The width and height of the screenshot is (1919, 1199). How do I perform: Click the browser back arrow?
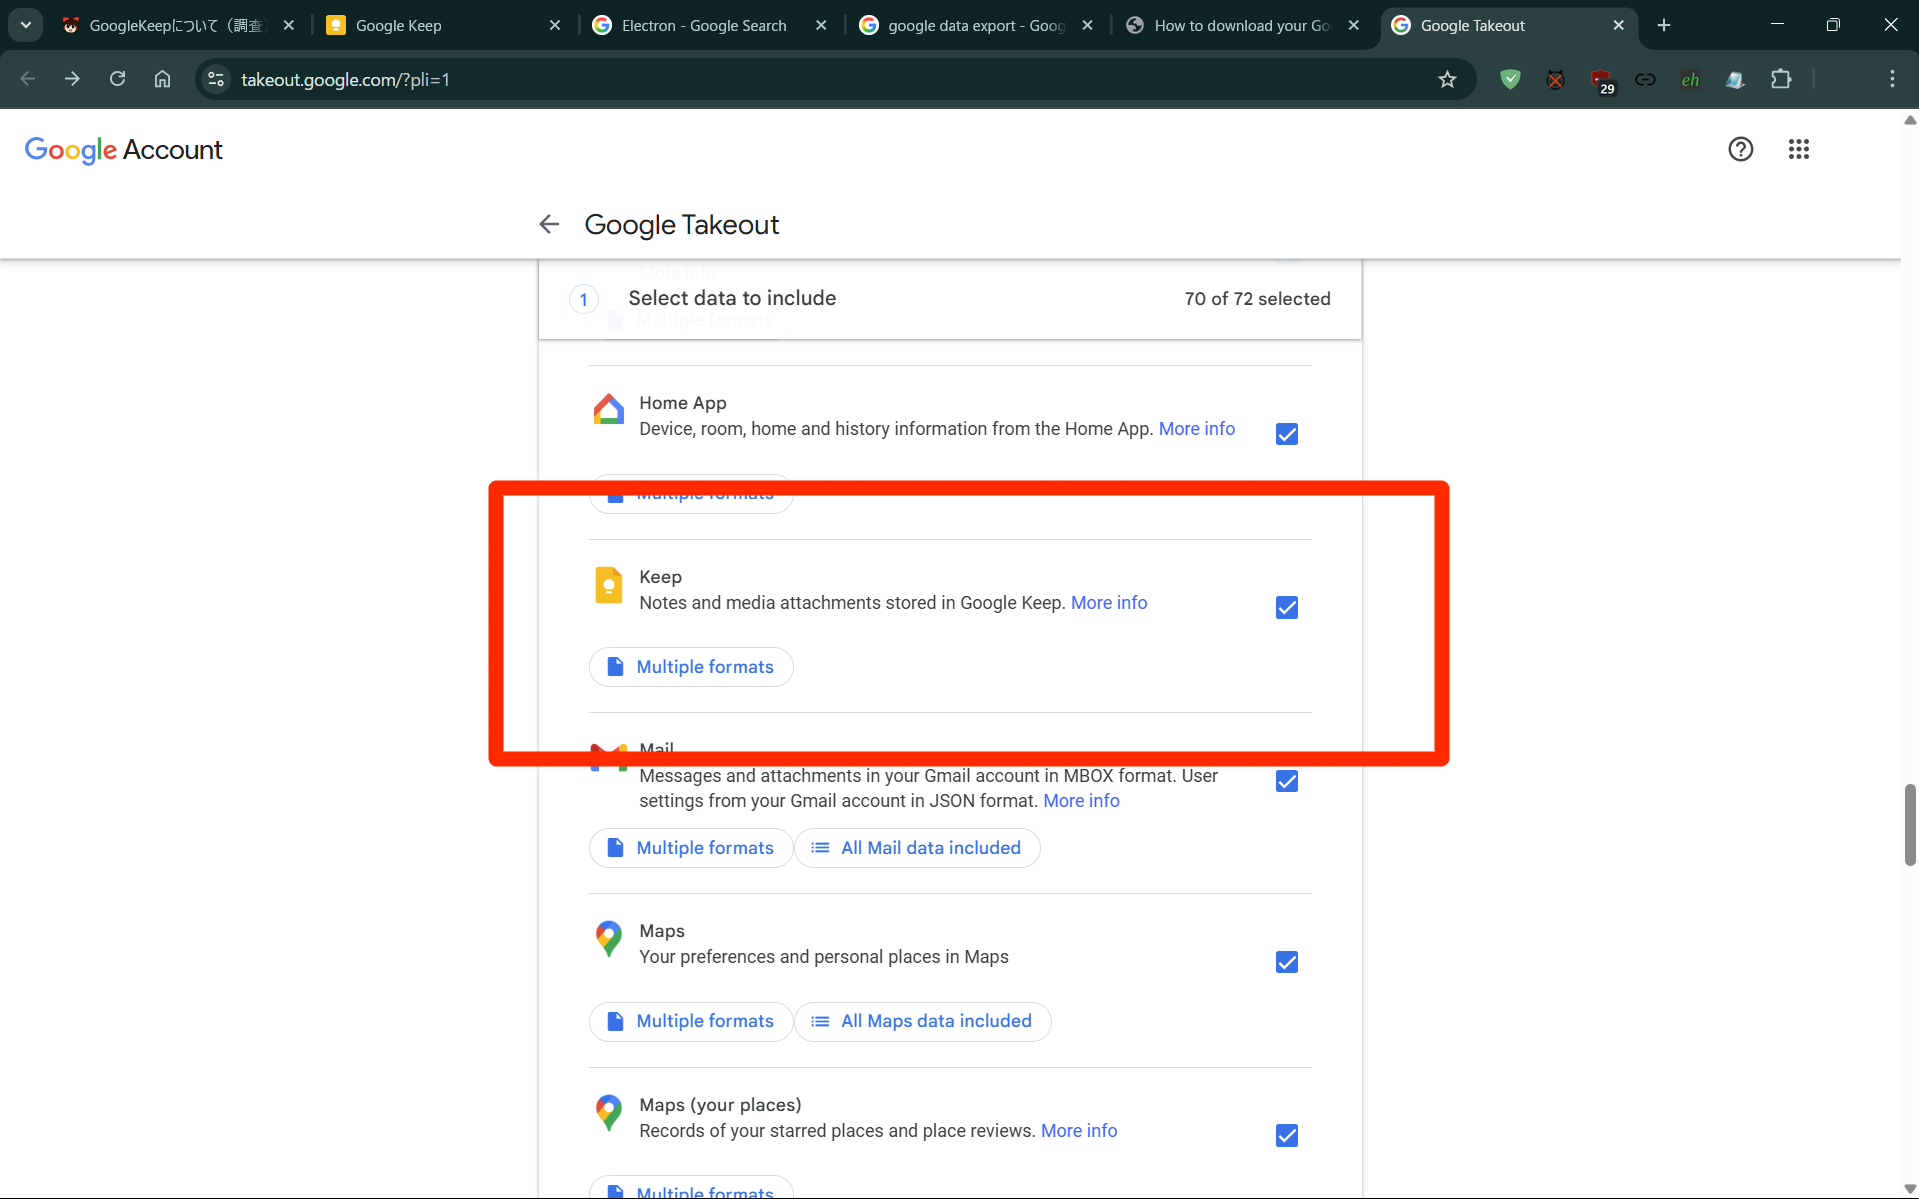coord(28,79)
